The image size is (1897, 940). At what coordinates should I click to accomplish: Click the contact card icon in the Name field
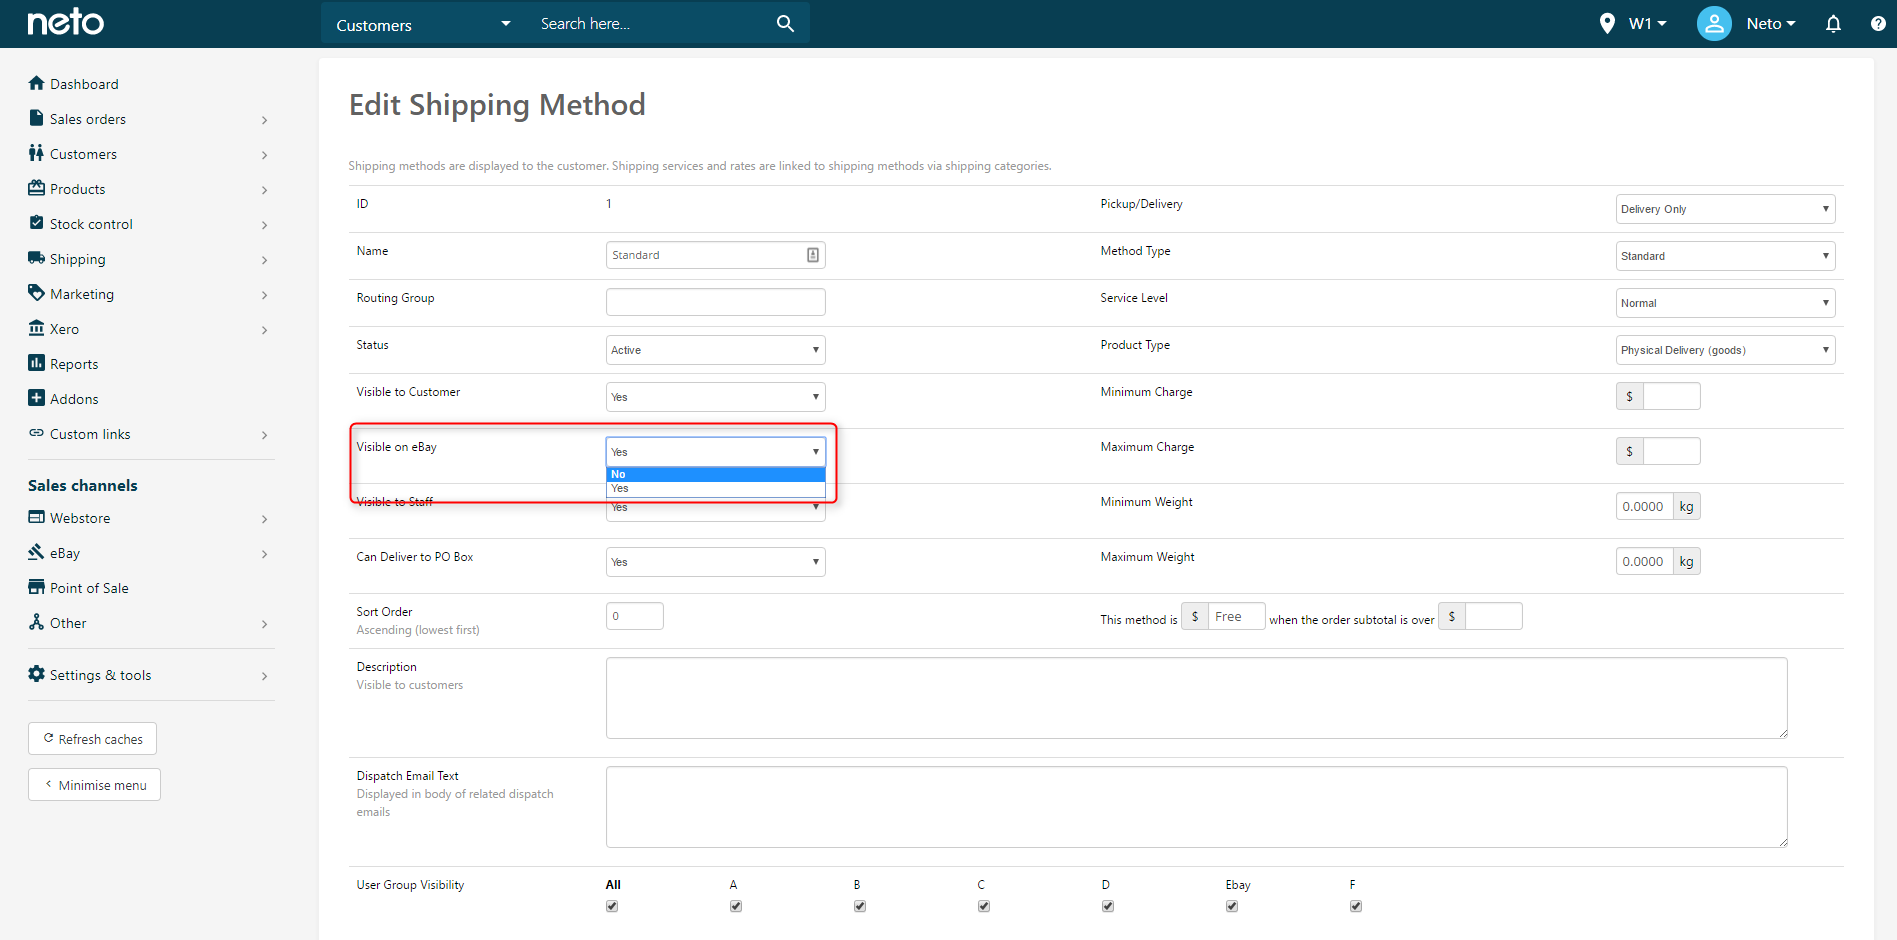813,255
